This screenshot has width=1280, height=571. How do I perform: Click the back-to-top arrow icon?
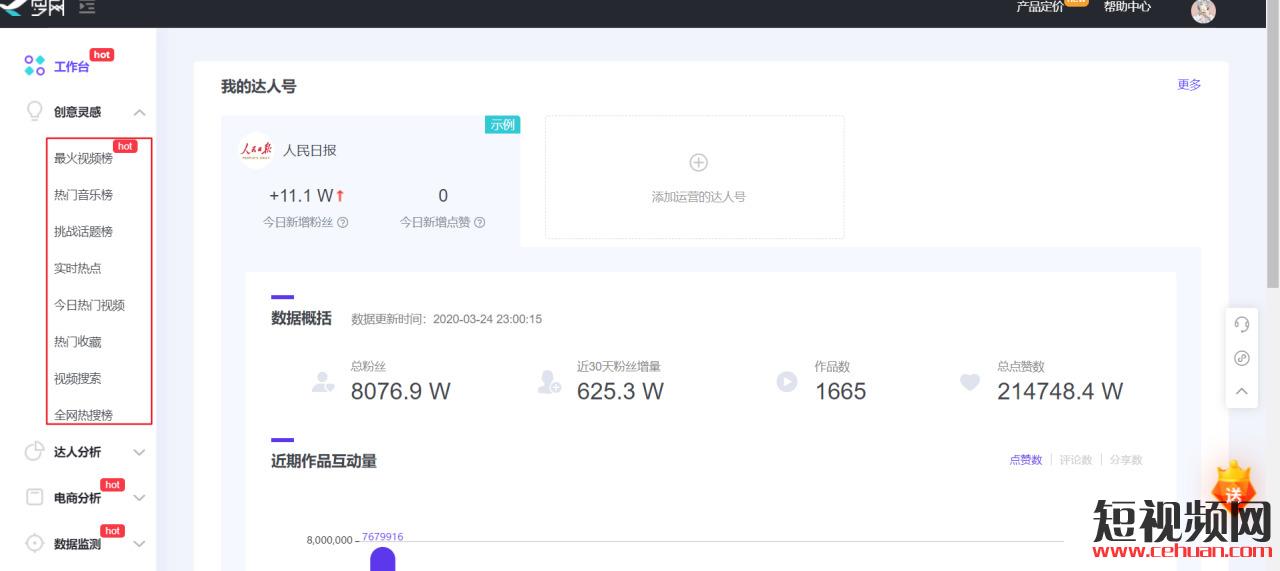[x=1242, y=392]
